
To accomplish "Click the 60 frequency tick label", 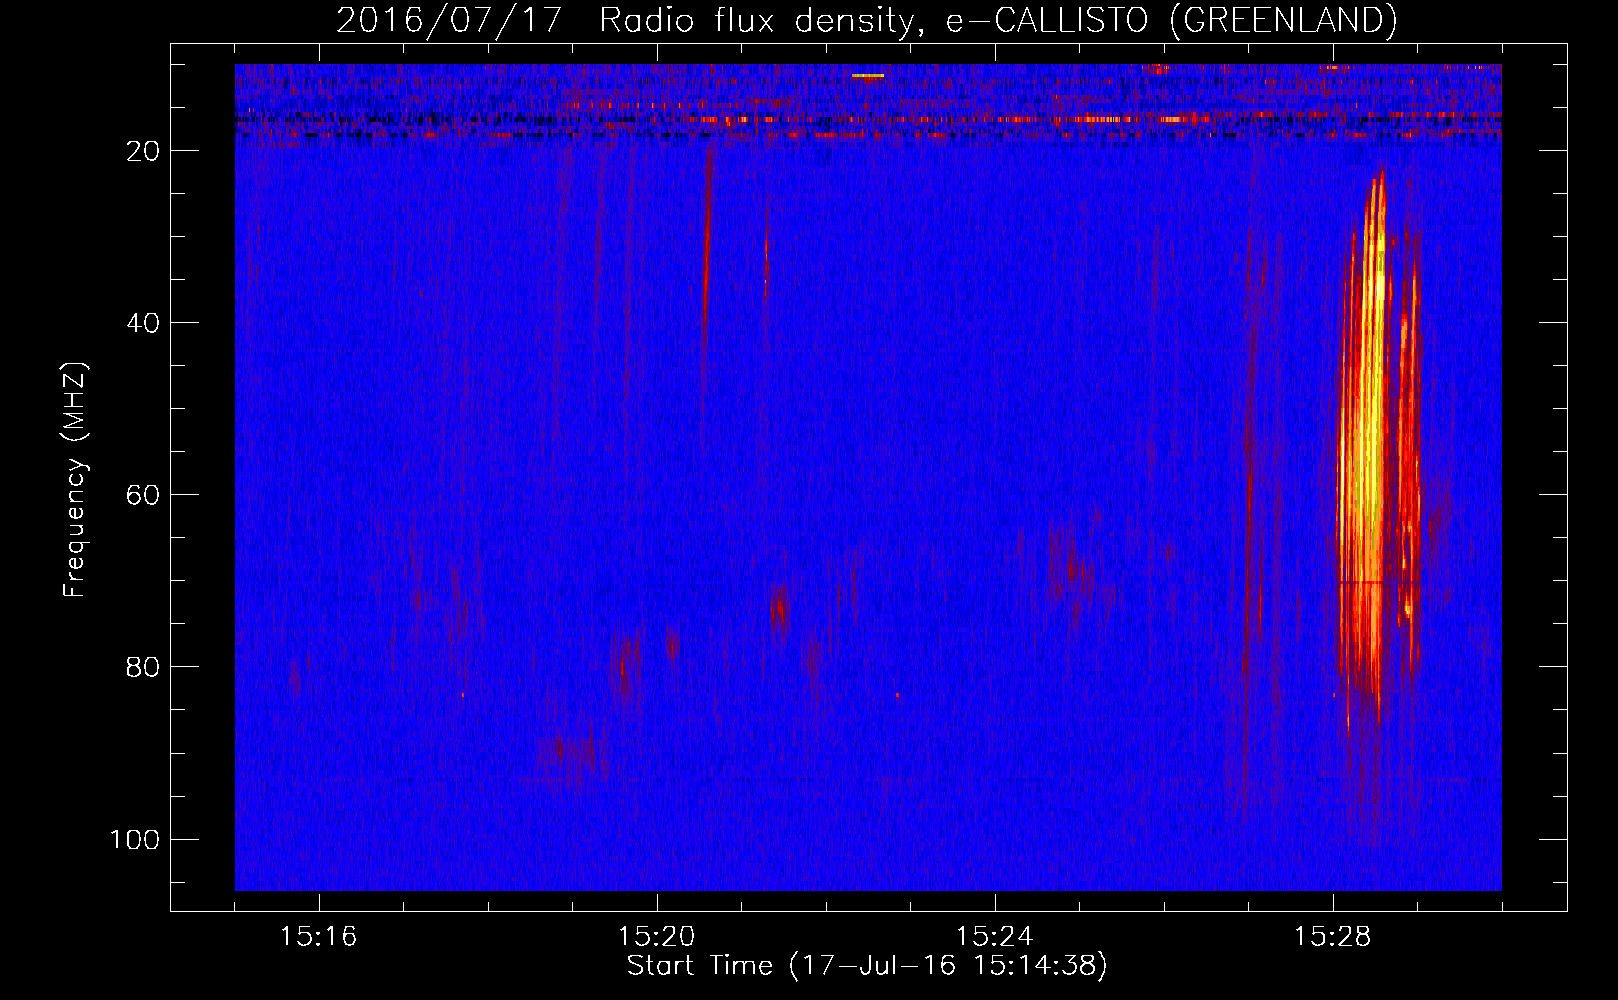I will click(x=143, y=495).
